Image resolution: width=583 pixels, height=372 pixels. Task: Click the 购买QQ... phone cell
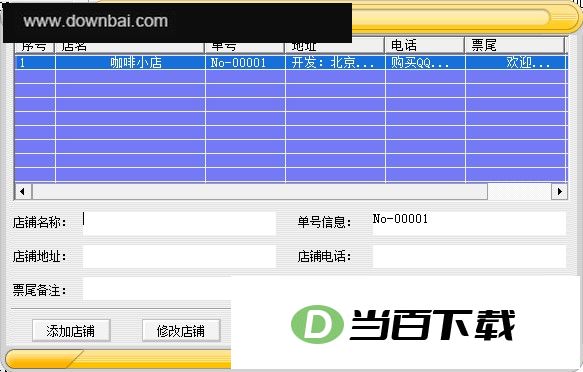click(x=425, y=62)
